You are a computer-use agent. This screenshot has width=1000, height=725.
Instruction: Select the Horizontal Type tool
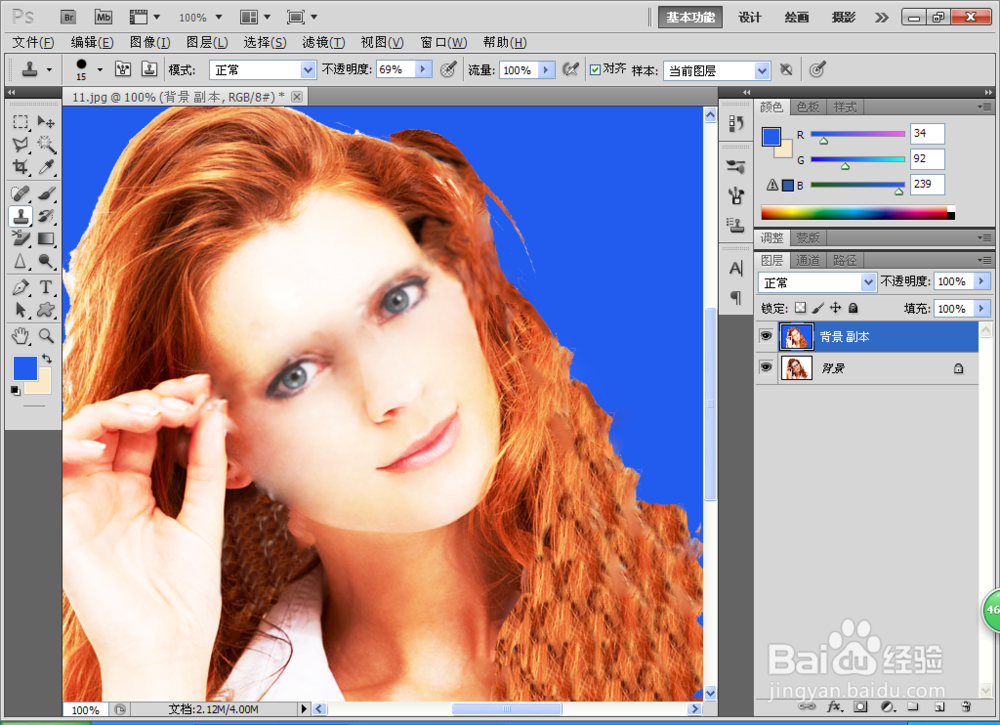pos(46,288)
